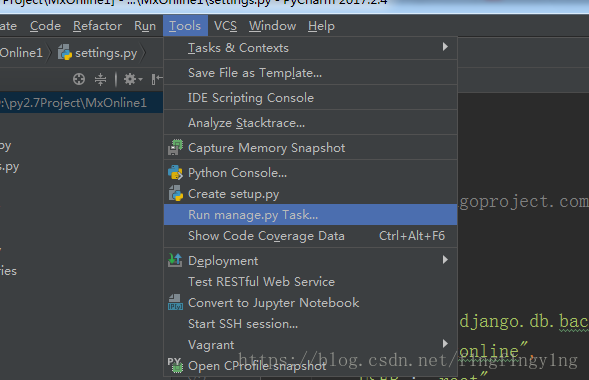Click Open CProfile snapshot icon
This screenshot has width=589, height=380.
point(175,365)
